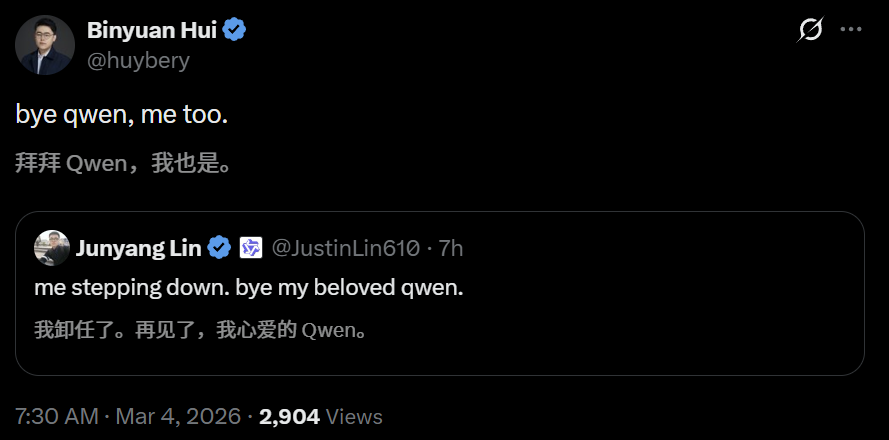This screenshot has width=889, height=440.
Task: Click the @huybery handle
Action: pos(138,60)
